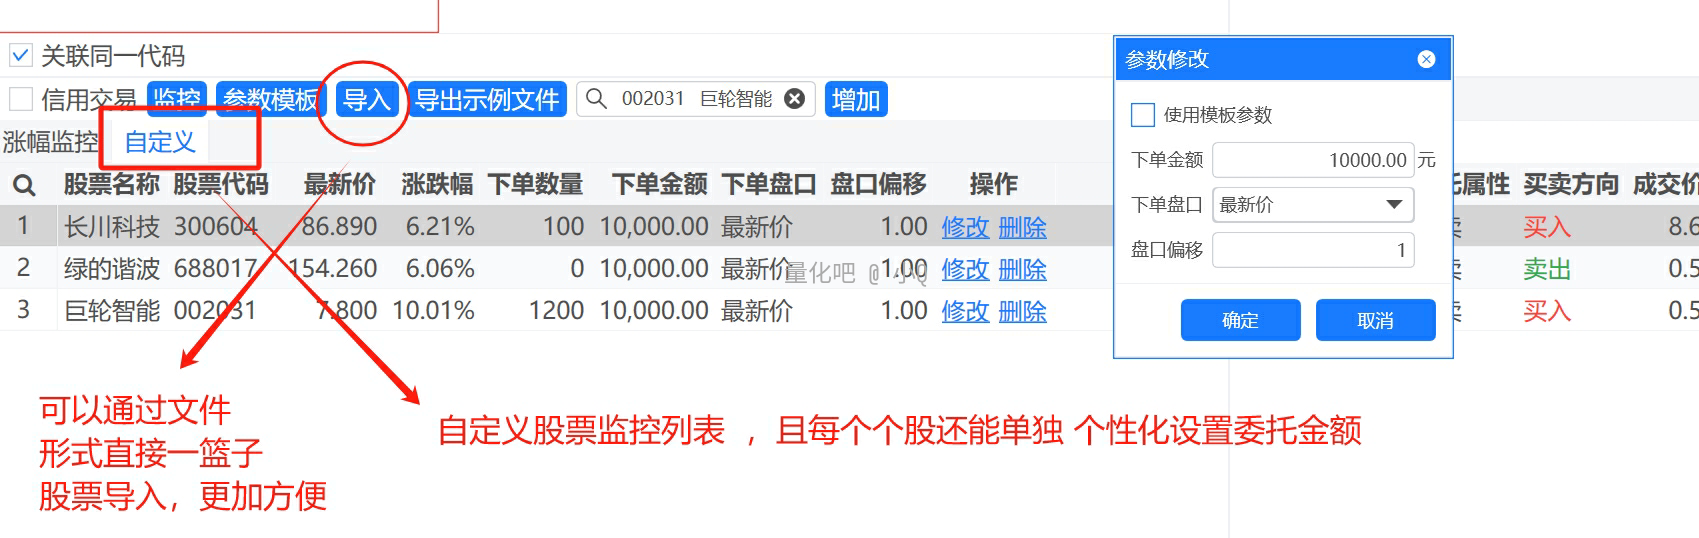
Task: Click the 导出示例文件 button
Action: (x=487, y=99)
